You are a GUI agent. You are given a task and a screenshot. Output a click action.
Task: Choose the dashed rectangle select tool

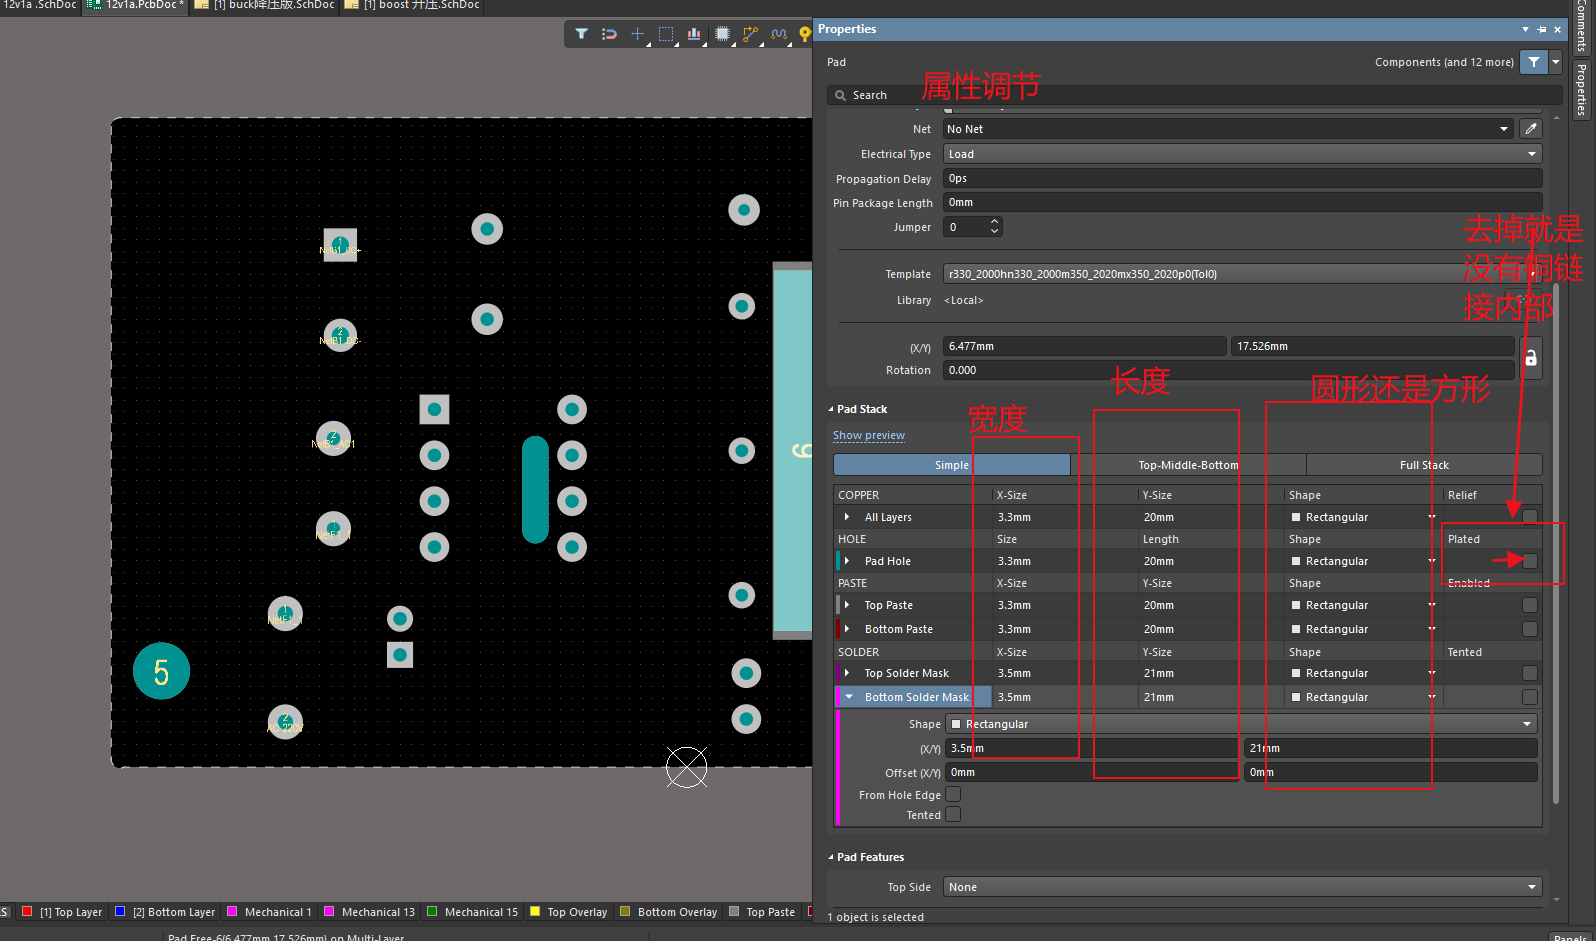666,34
